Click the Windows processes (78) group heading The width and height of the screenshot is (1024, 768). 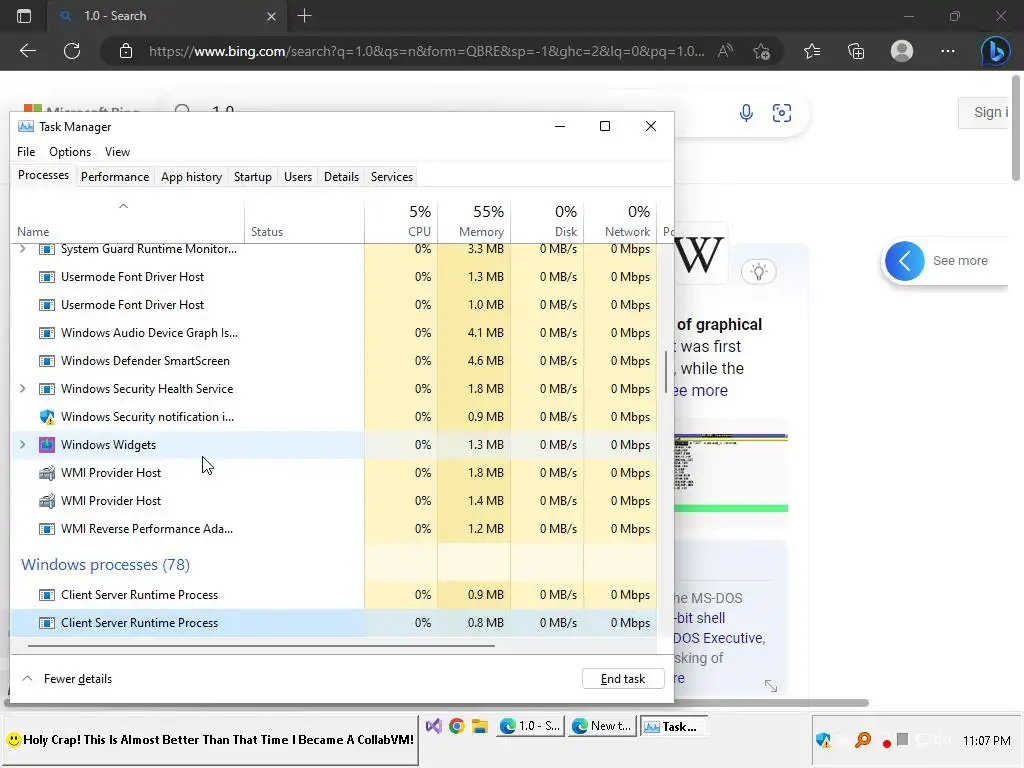click(105, 564)
